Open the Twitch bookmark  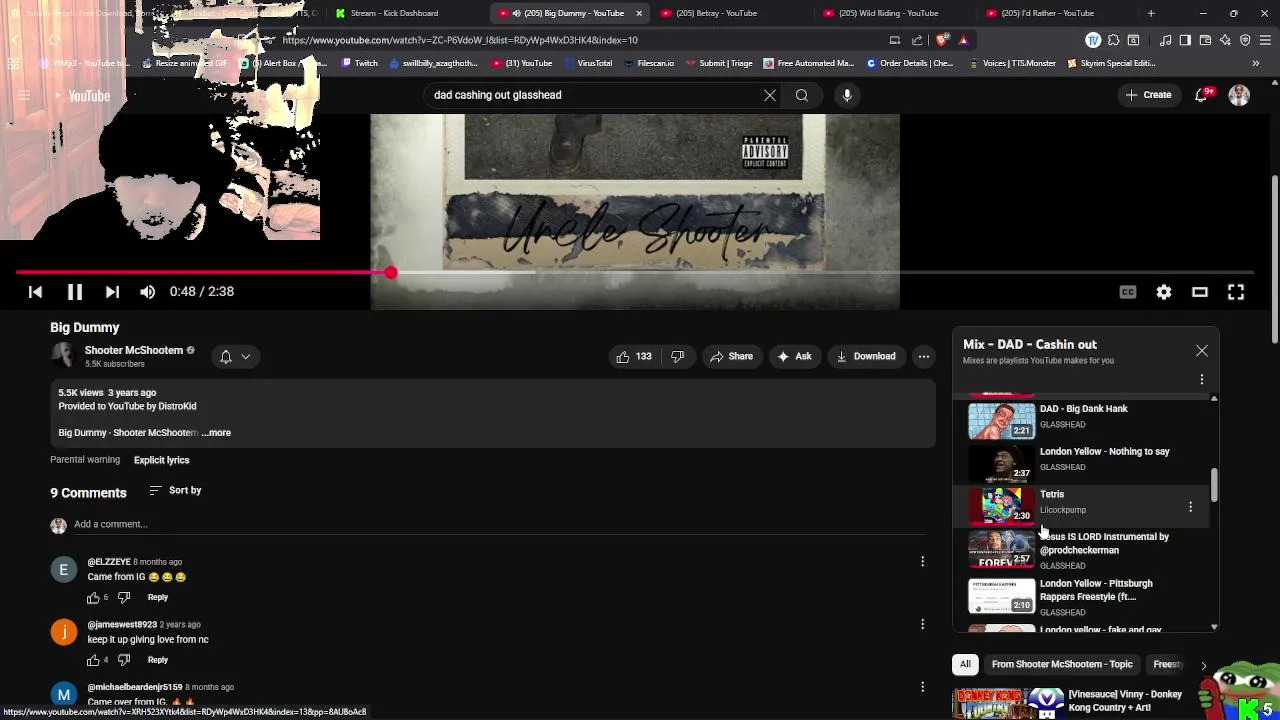tap(360, 63)
